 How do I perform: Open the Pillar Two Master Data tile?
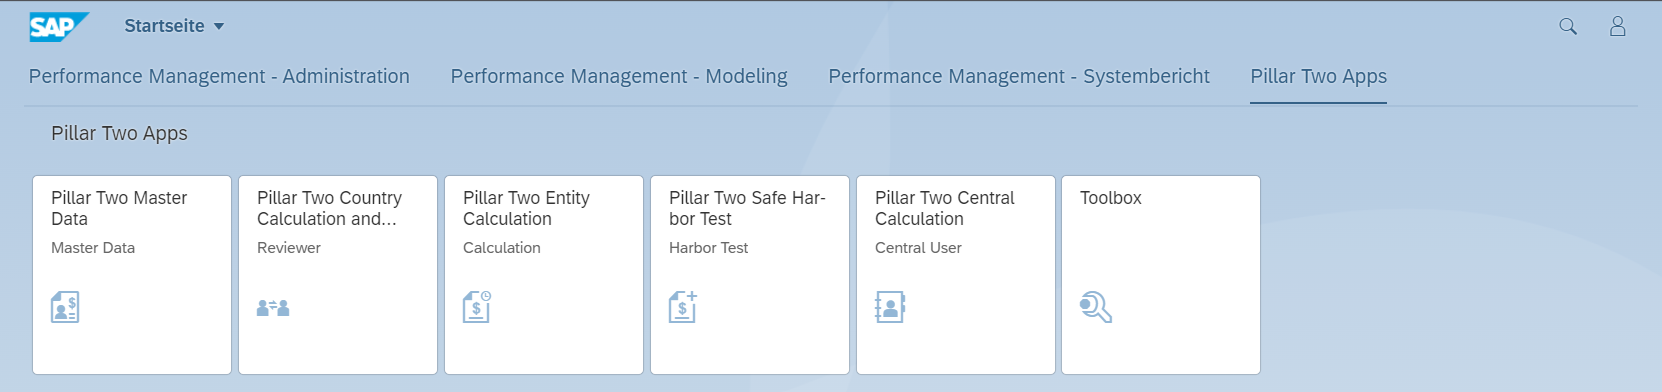132,275
